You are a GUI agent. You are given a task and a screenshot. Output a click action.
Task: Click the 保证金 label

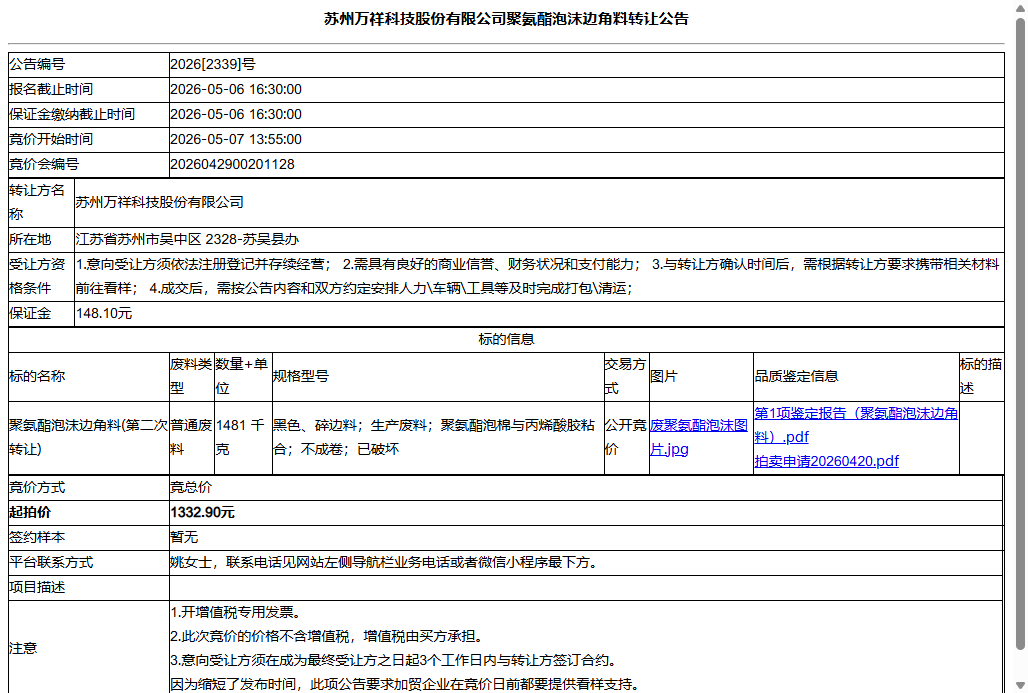tap(30, 313)
